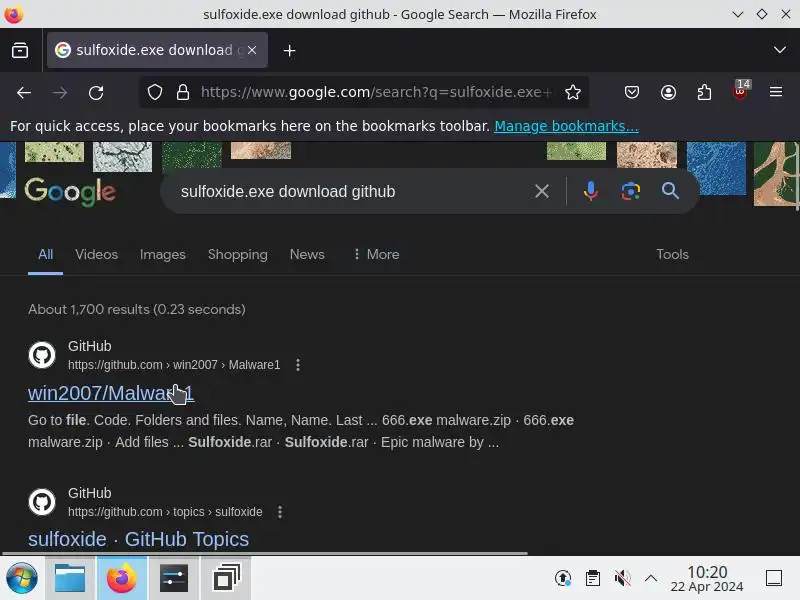Screen dimensions: 800x600
Task: Bookmark this page with star icon
Action: pos(573,92)
